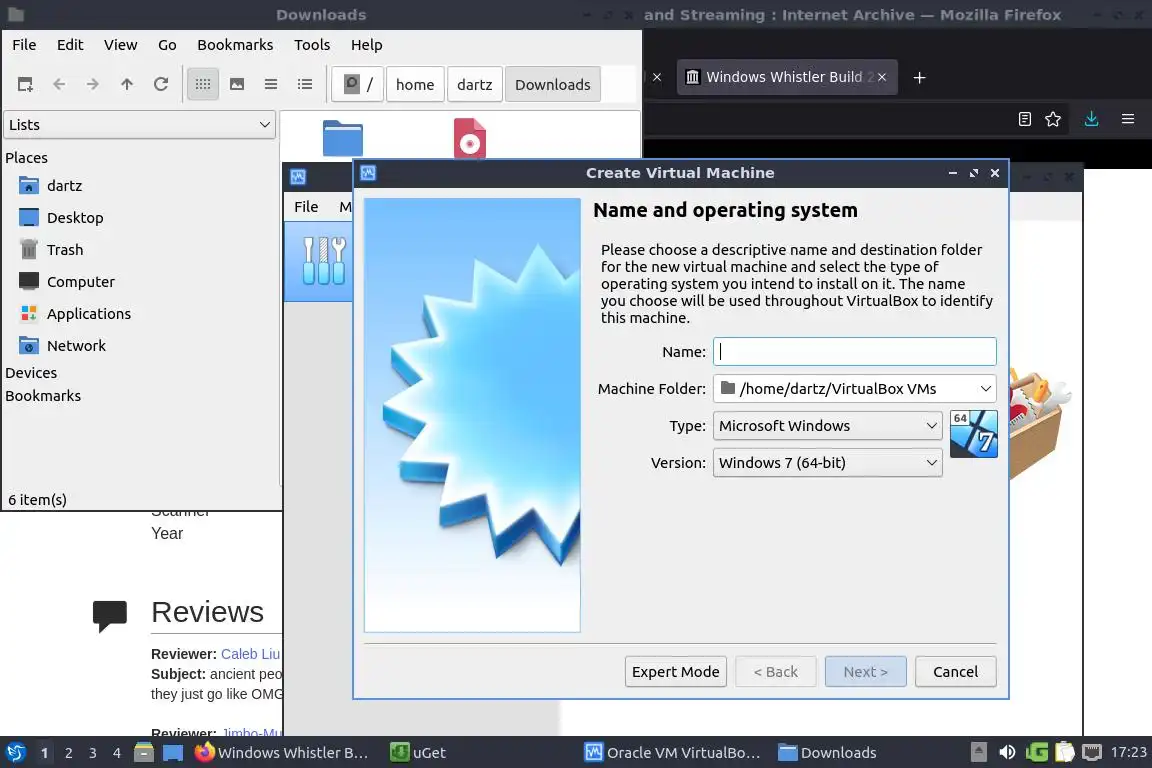Open the Bookmarks menu in file manager
Viewport: 1152px width, 768px height.
pos(235,45)
